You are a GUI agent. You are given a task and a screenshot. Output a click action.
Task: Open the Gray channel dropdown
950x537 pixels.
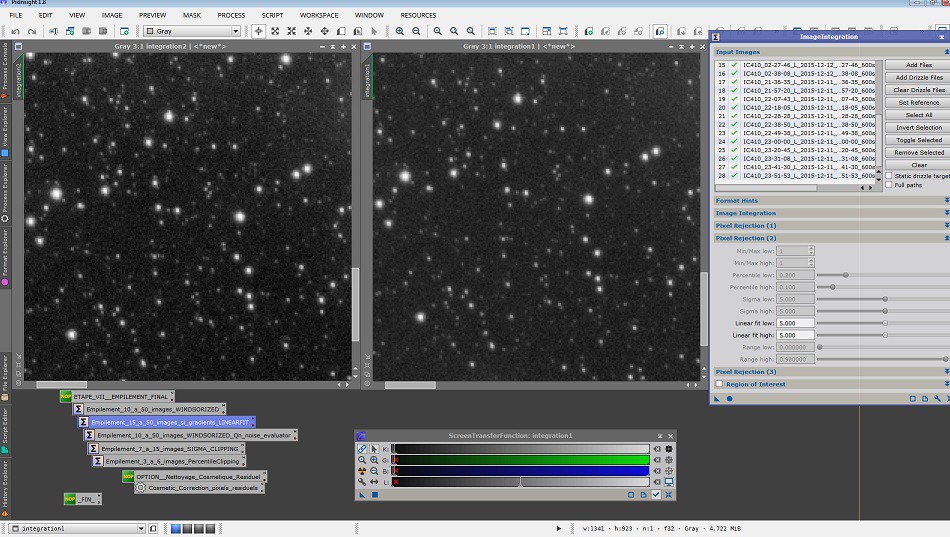click(192, 32)
